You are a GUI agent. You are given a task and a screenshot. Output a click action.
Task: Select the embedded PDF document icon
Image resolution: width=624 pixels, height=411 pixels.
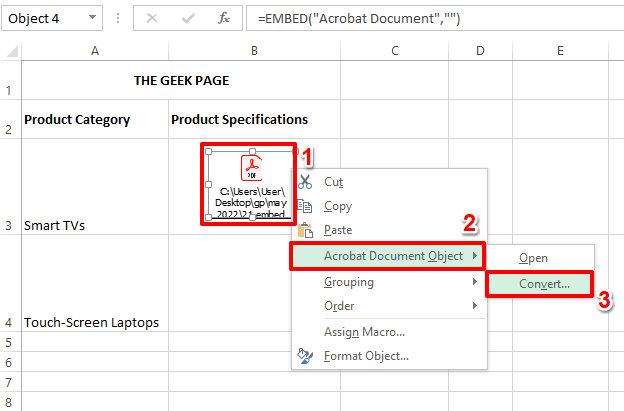tap(250, 167)
